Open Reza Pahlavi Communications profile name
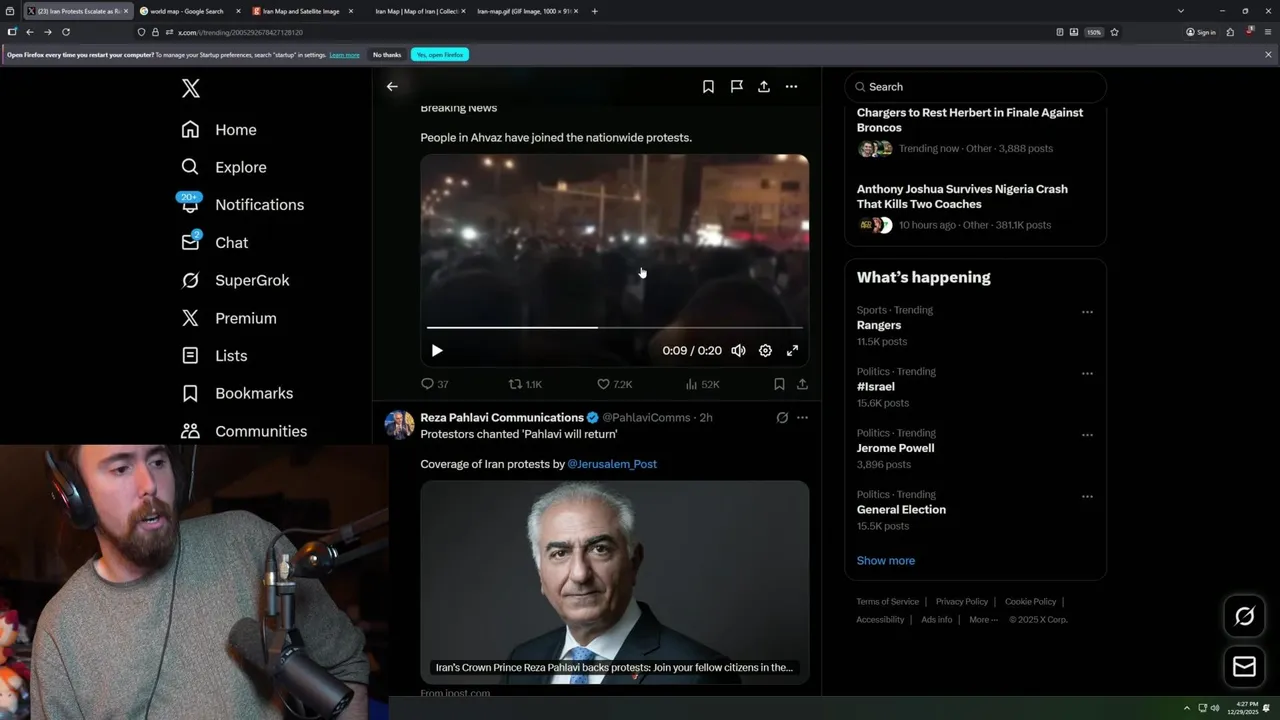This screenshot has height=720, width=1280. pos(502,418)
